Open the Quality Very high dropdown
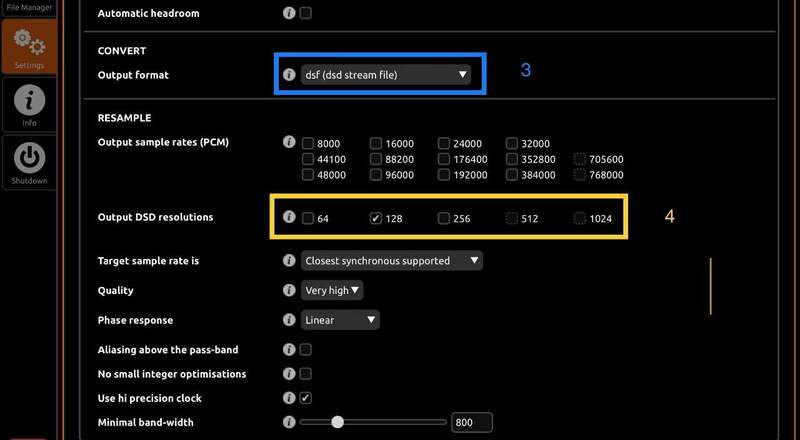Image resolution: width=800 pixels, height=440 pixels. (x=333, y=290)
